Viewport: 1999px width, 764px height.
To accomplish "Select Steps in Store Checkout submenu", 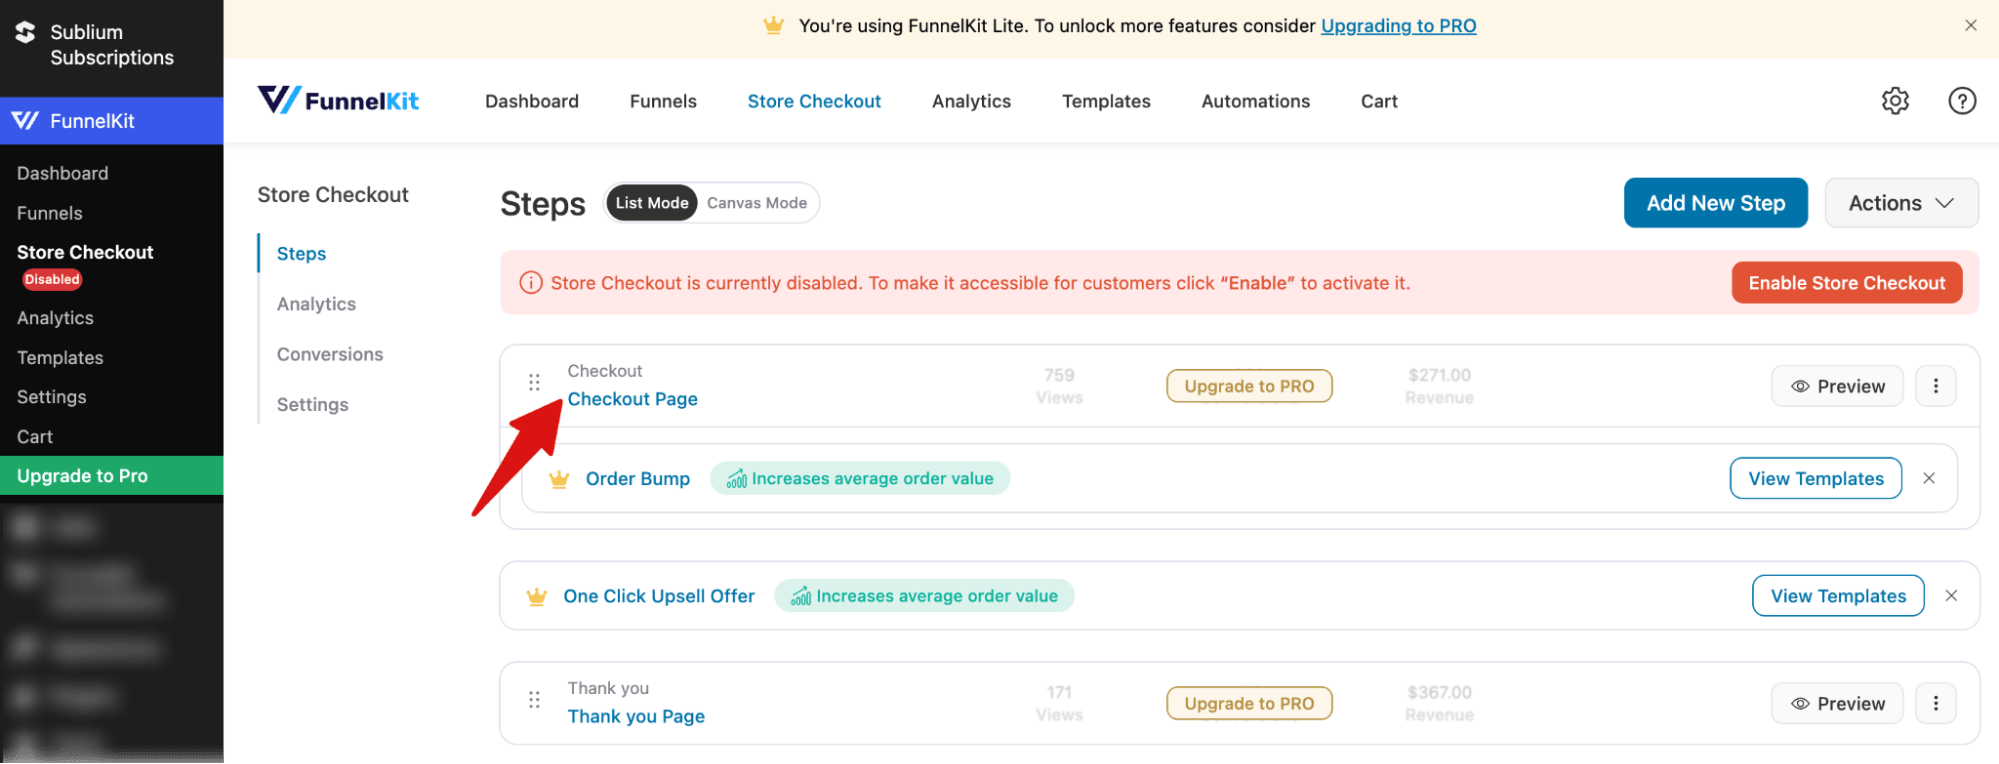I will pos(301,254).
